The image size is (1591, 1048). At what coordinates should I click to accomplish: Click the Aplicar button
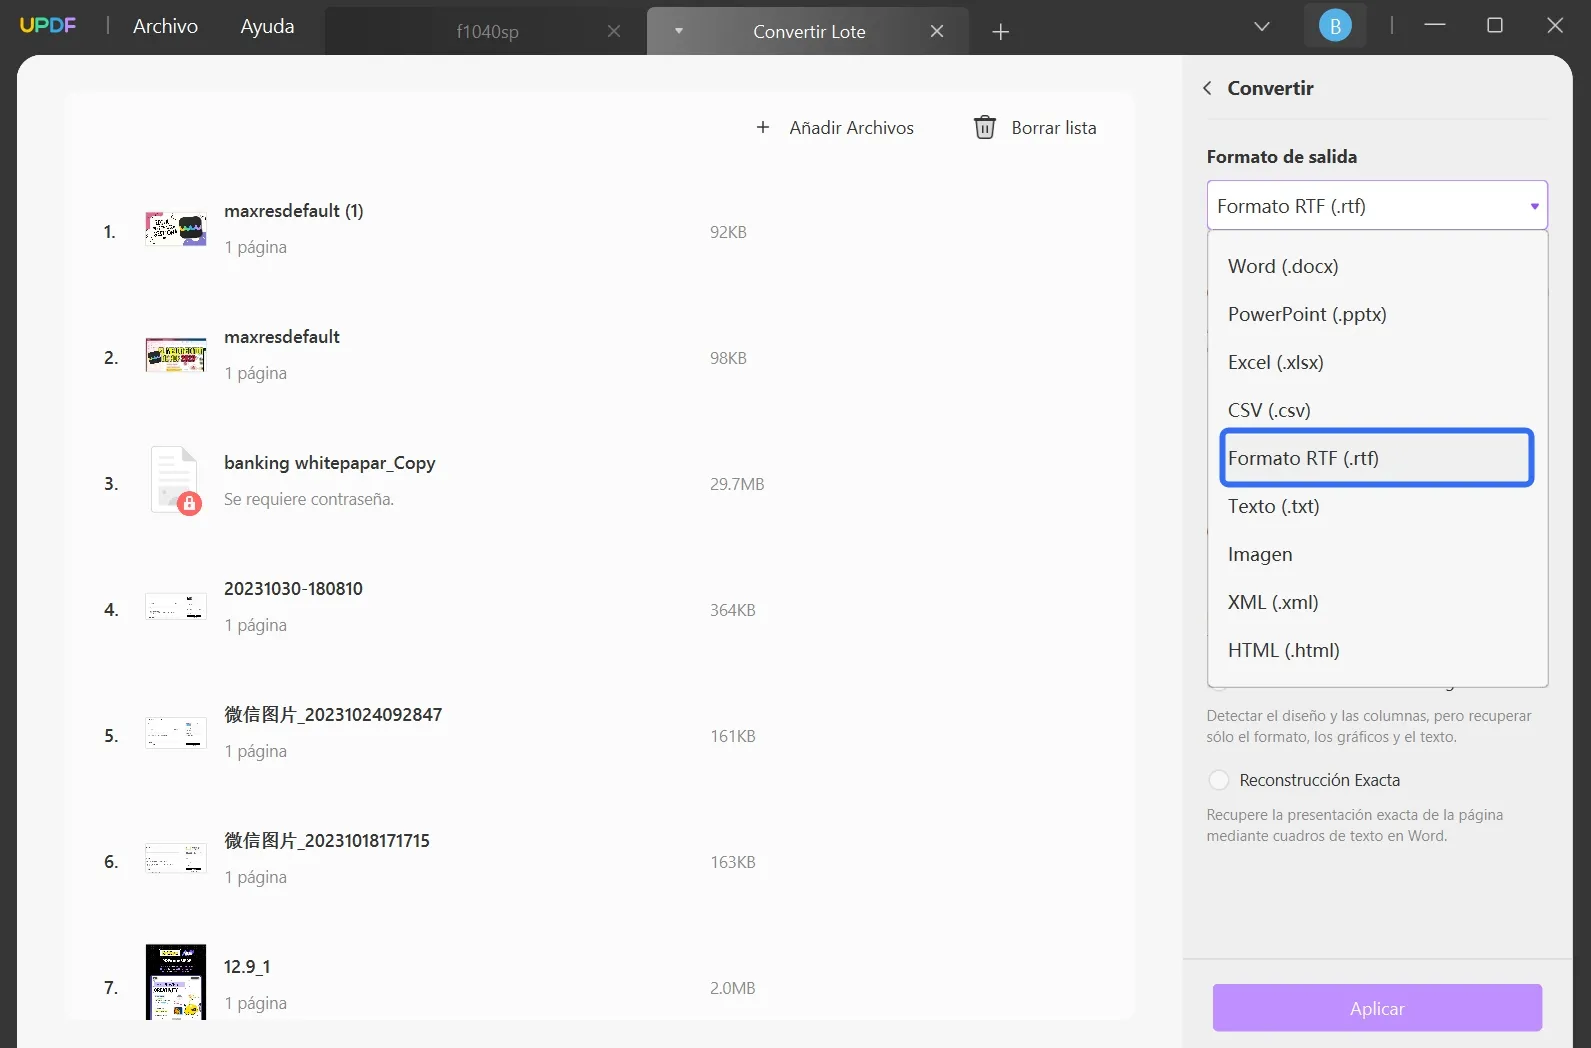click(x=1377, y=1008)
